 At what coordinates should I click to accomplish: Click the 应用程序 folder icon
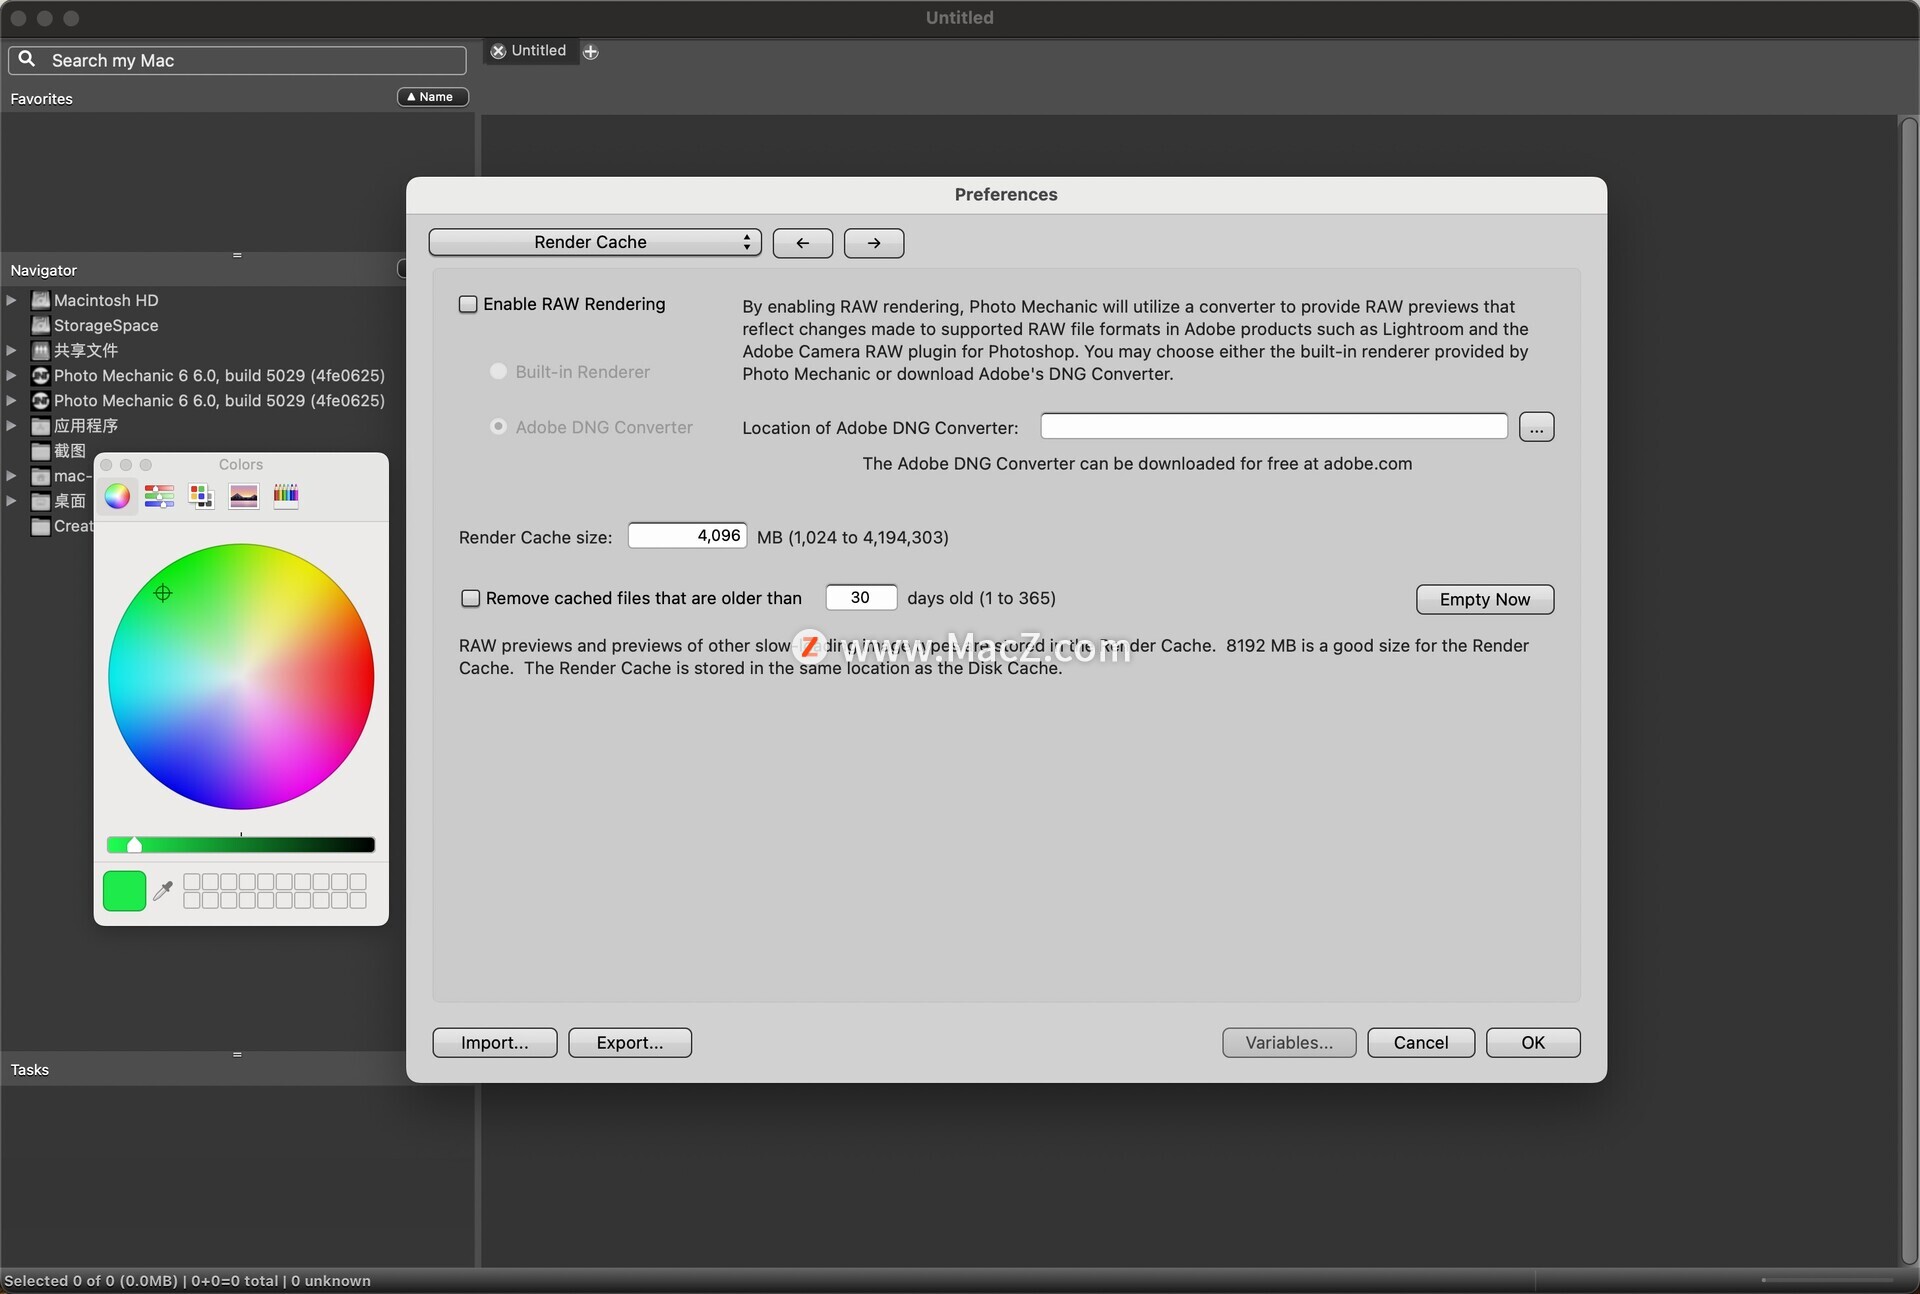[41, 426]
